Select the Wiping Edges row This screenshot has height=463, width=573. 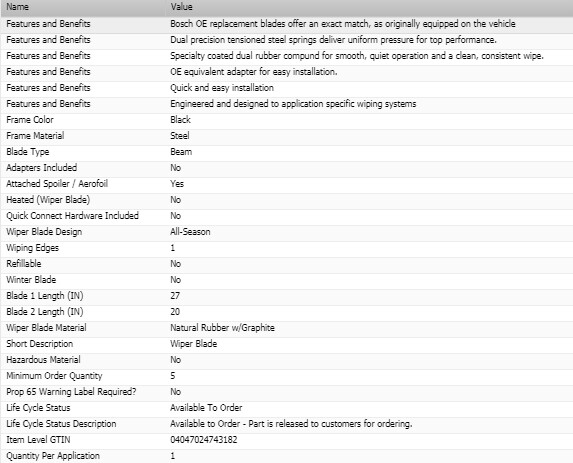click(x=286, y=248)
